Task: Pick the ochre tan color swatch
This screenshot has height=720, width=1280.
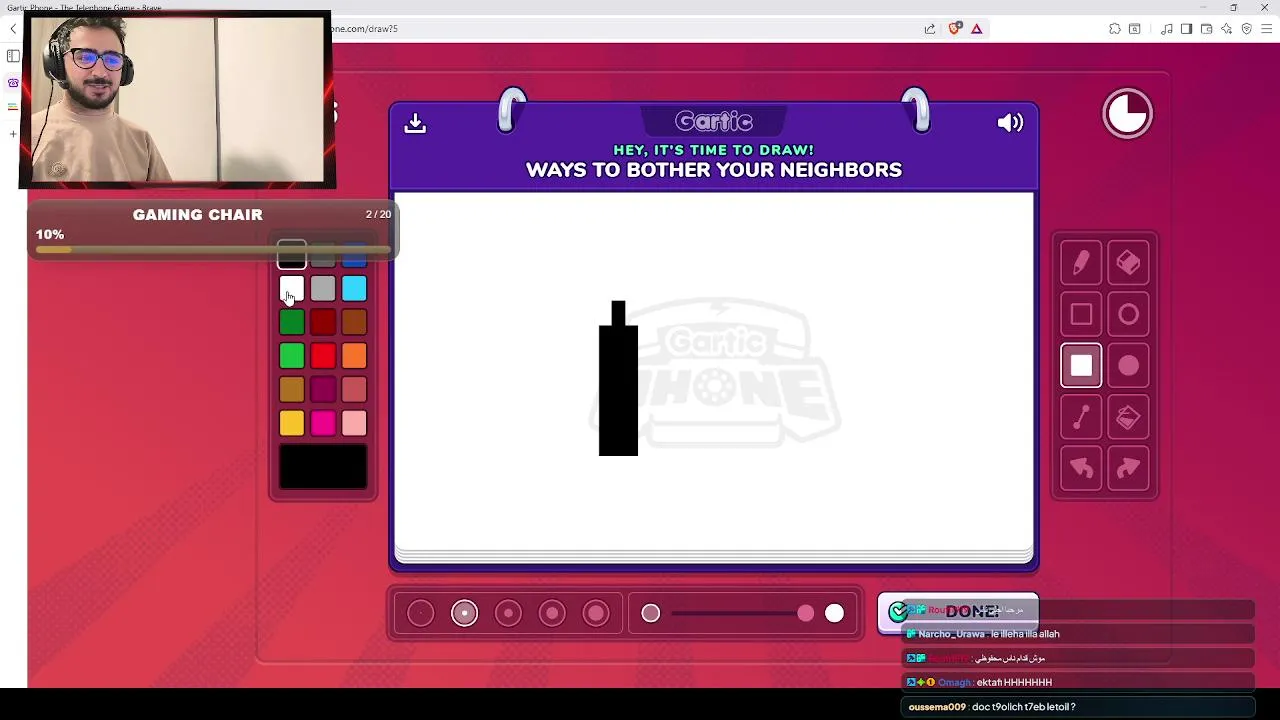Action: pyautogui.click(x=292, y=390)
